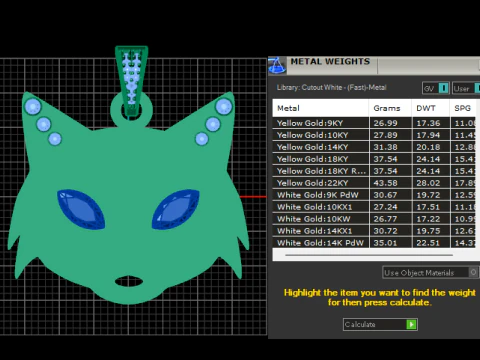This screenshot has width=480, height=360.
Task: Click the 26.99 grams value for 9KY
Action: click(x=385, y=123)
